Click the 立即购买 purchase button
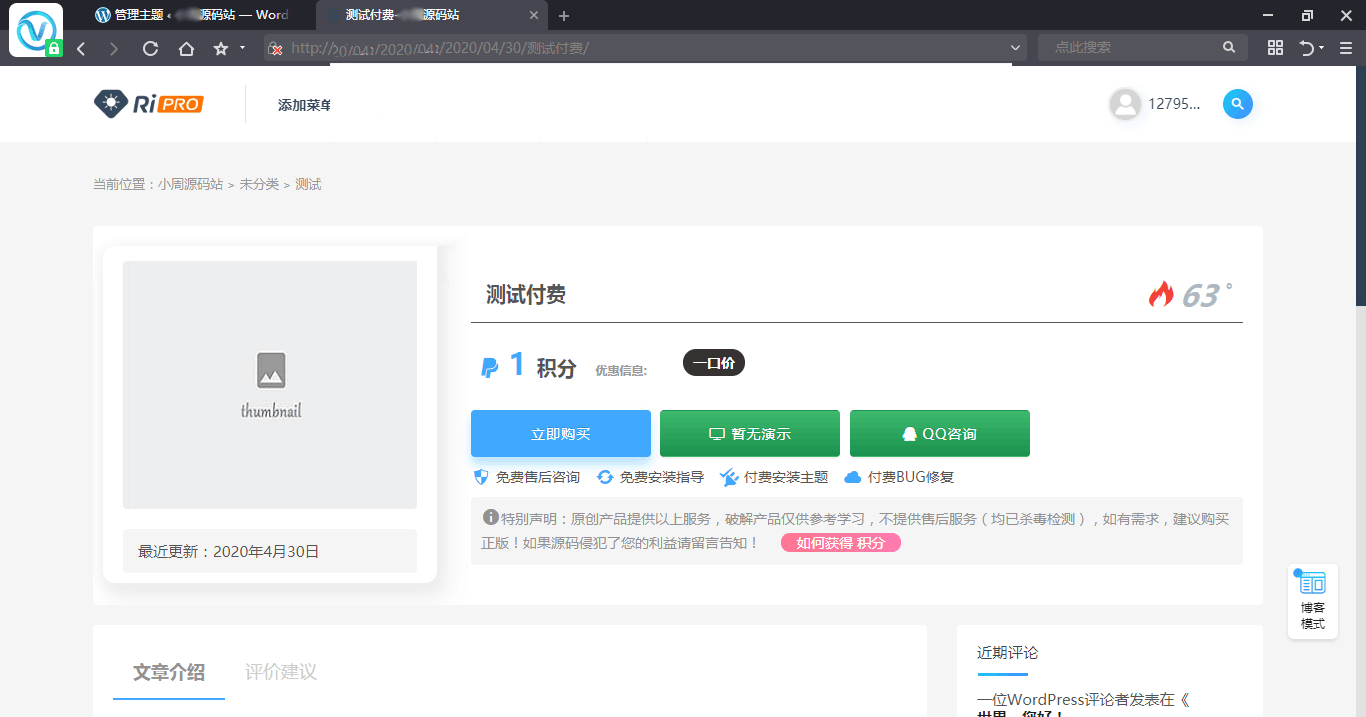 560,433
